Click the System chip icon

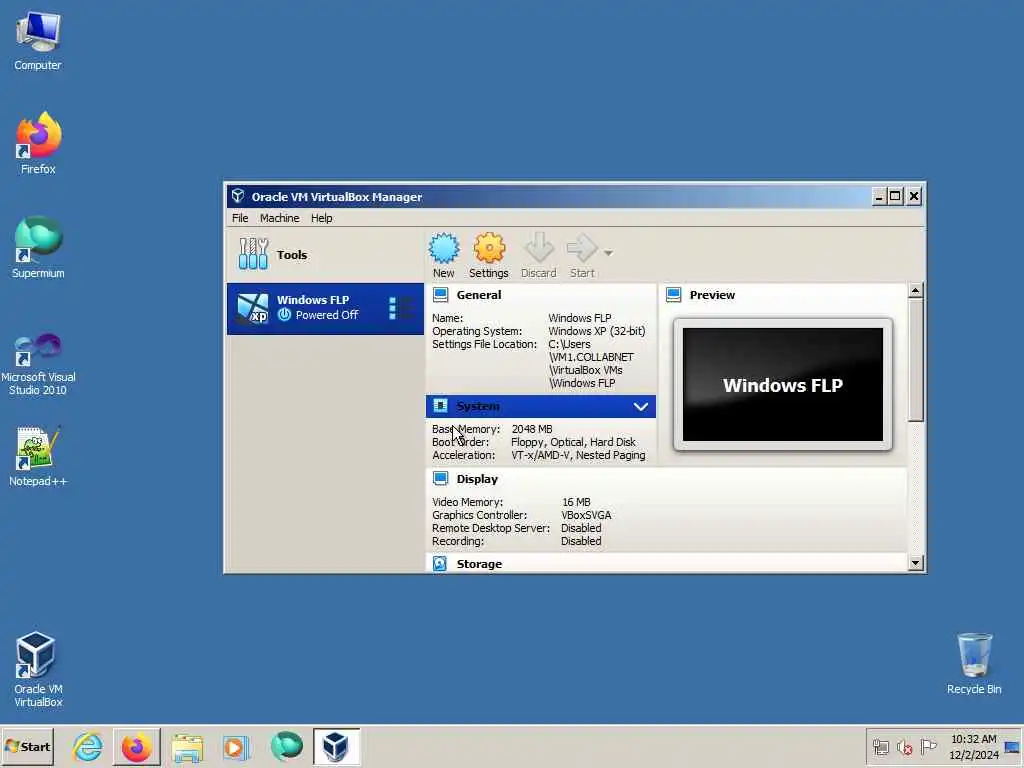[441, 406]
